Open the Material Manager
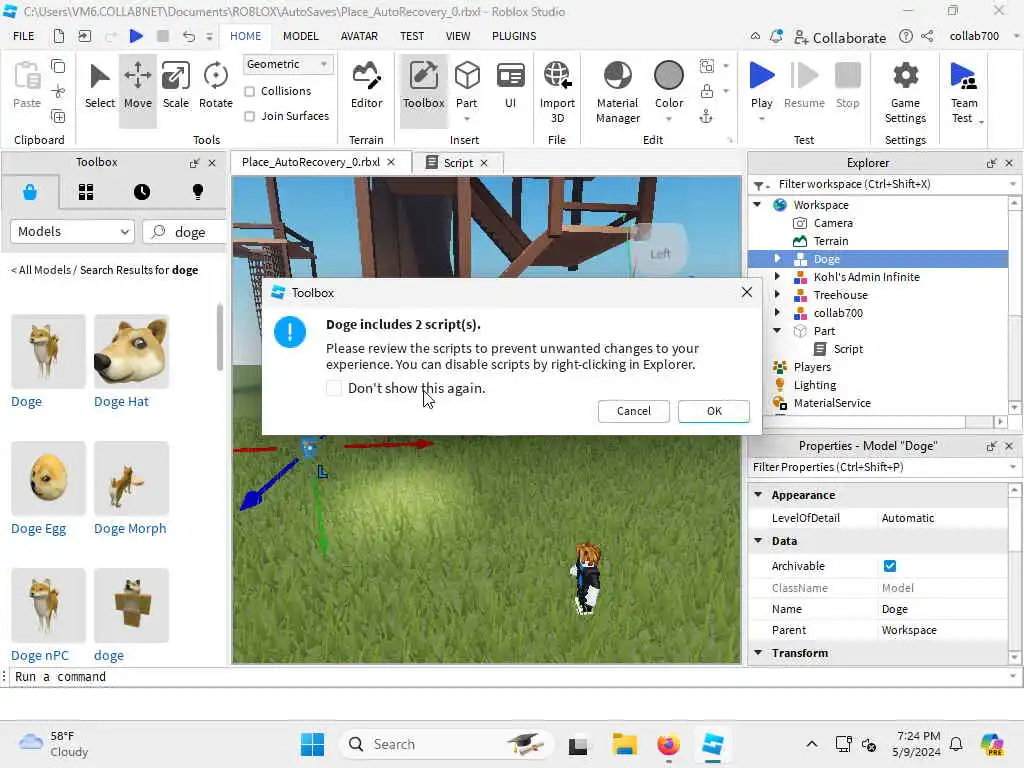This screenshot has width=1024, height=768. point(617,91)
